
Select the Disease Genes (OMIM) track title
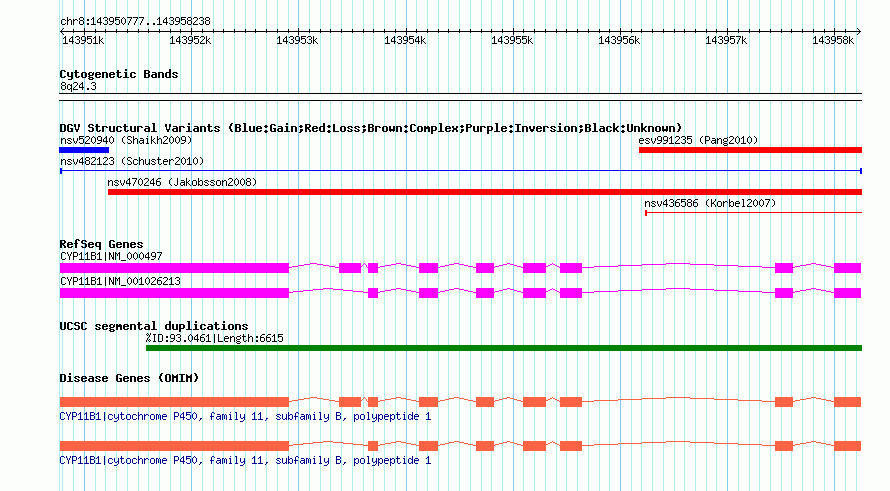pyautogui.click(x=129, y=378)
